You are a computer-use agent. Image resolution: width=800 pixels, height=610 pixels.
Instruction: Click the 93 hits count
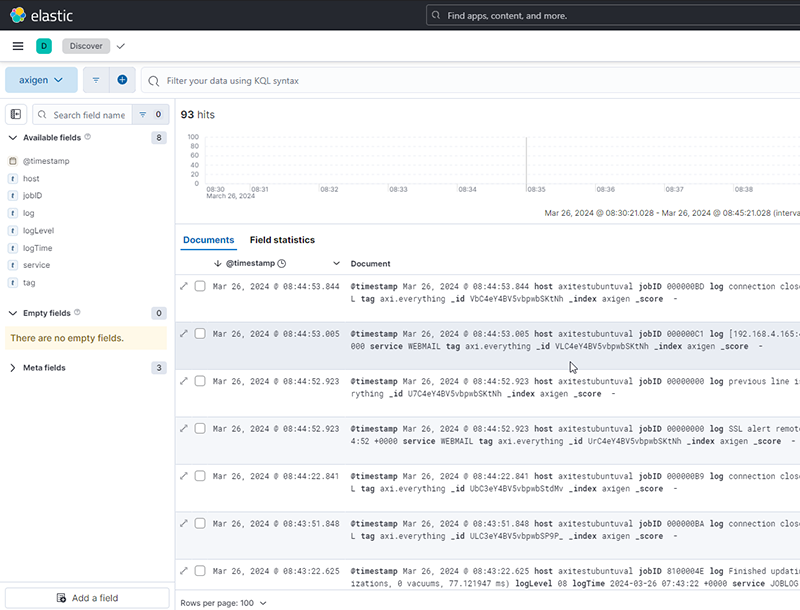[x=197, y=115]
